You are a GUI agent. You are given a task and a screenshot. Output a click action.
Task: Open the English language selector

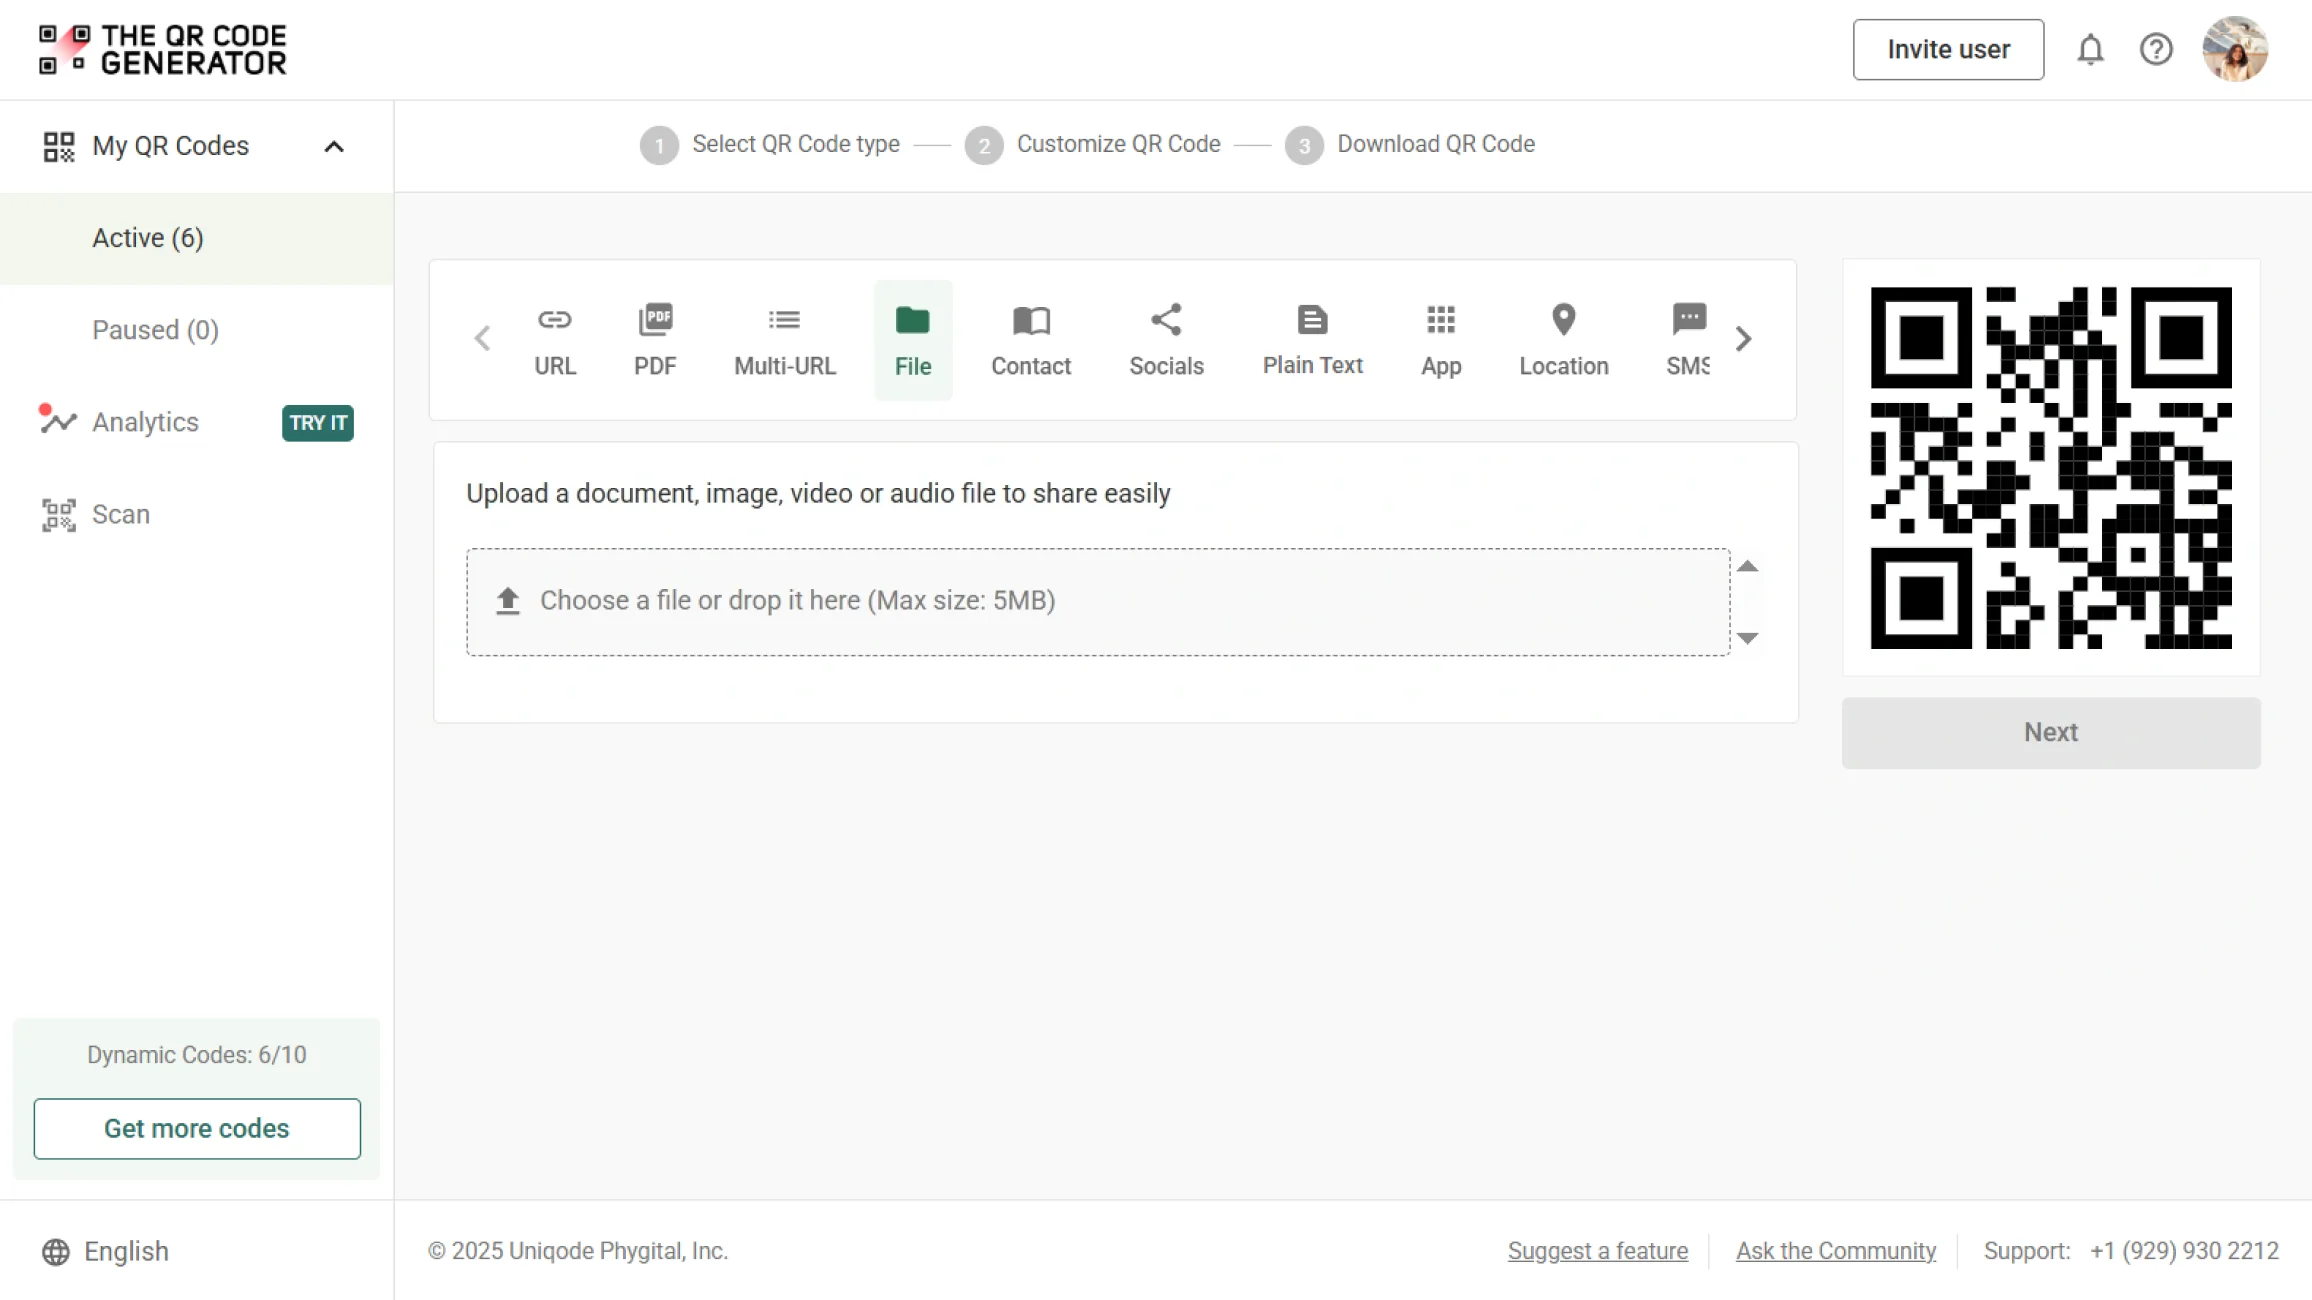coord(105,1251)
